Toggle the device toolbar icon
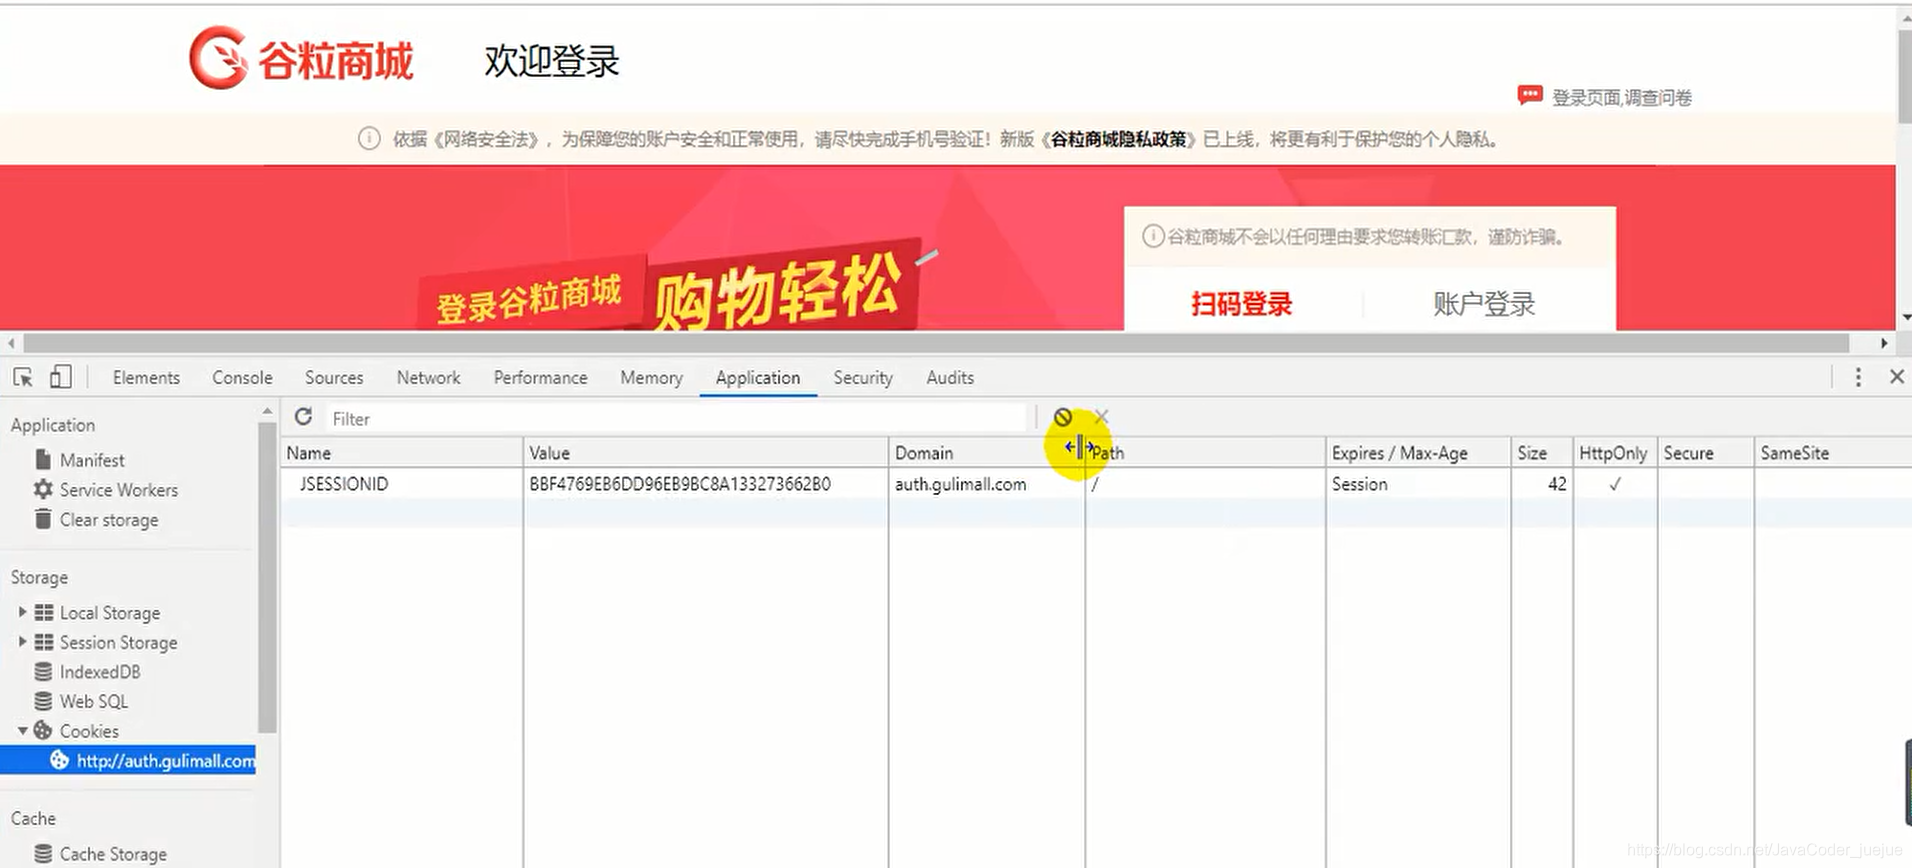Viewport: 1912px width, 868px height. 61,377
